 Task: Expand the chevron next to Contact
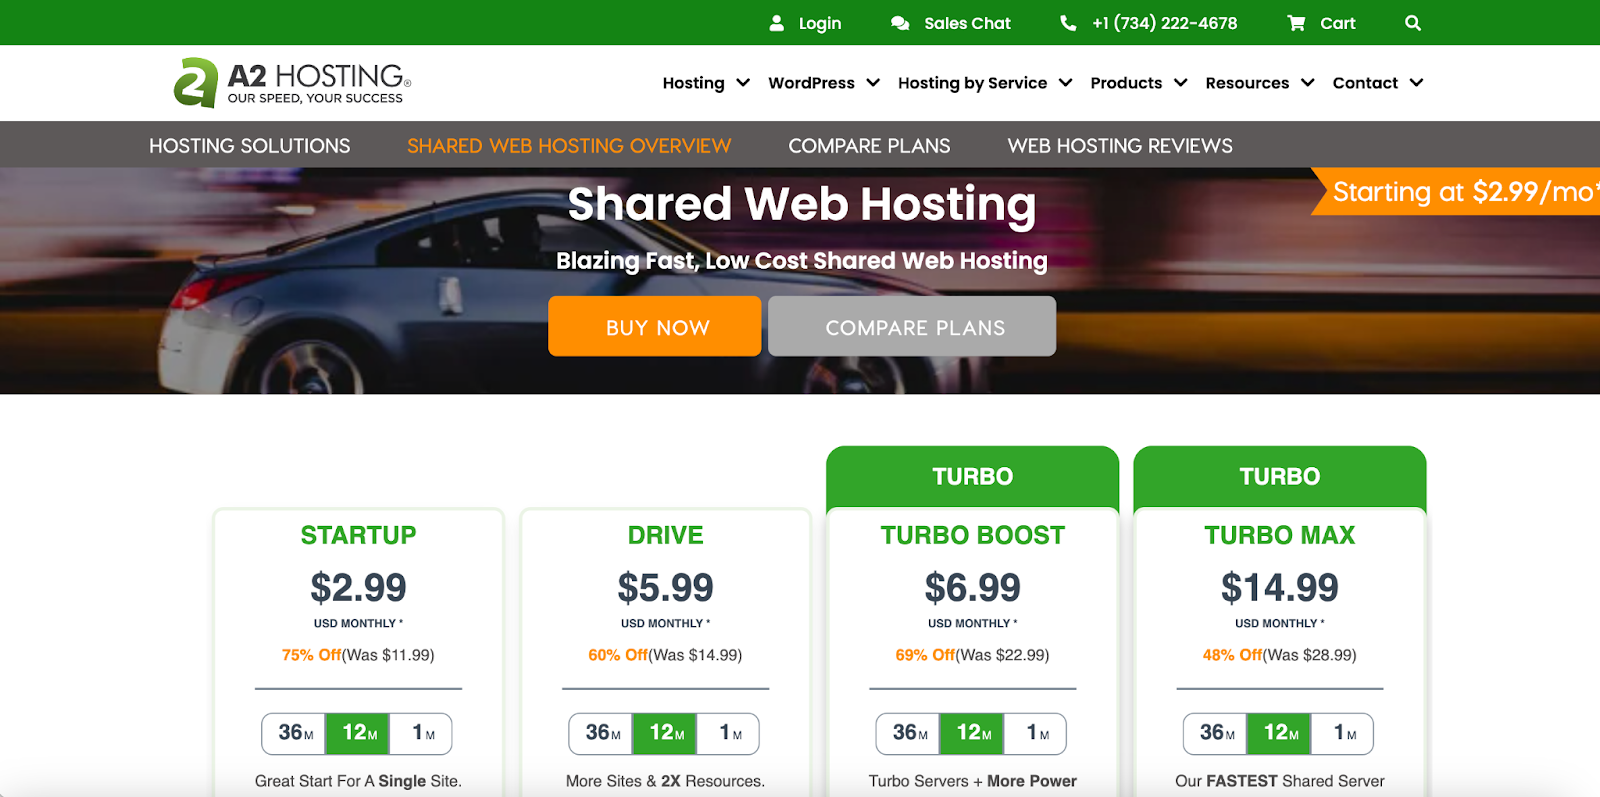[1416, 83]
